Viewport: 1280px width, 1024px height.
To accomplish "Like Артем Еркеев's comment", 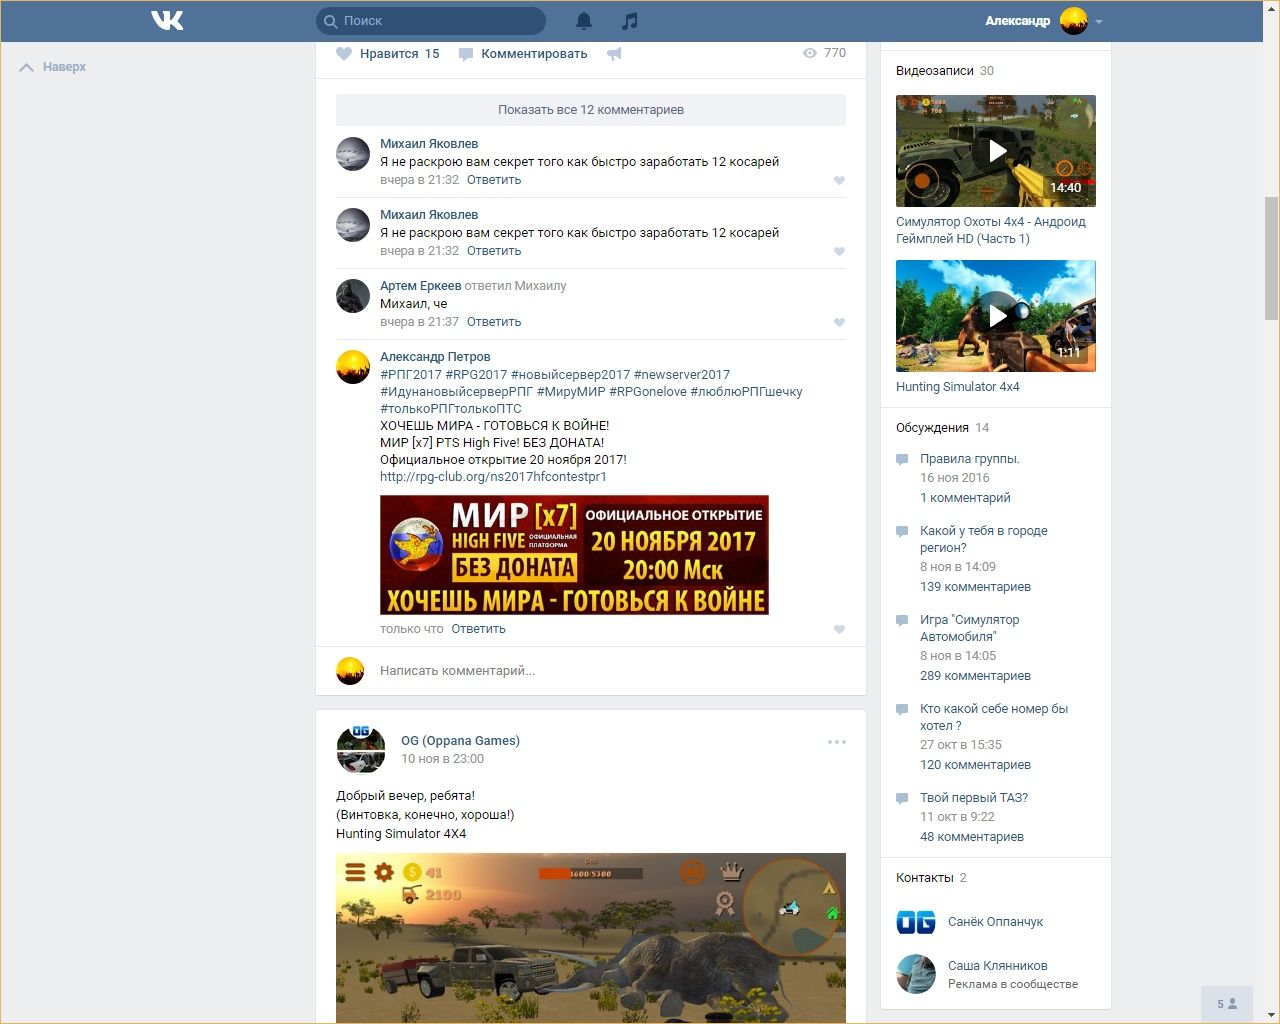I will click(x=839, y=322).
